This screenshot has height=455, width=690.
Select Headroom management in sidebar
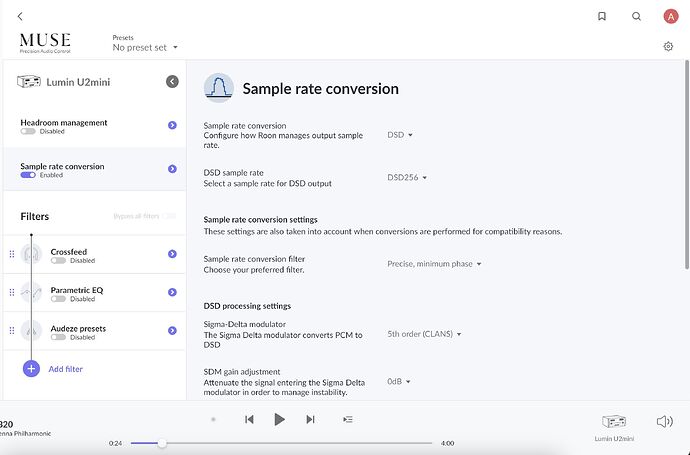click(x=95, y=126)
